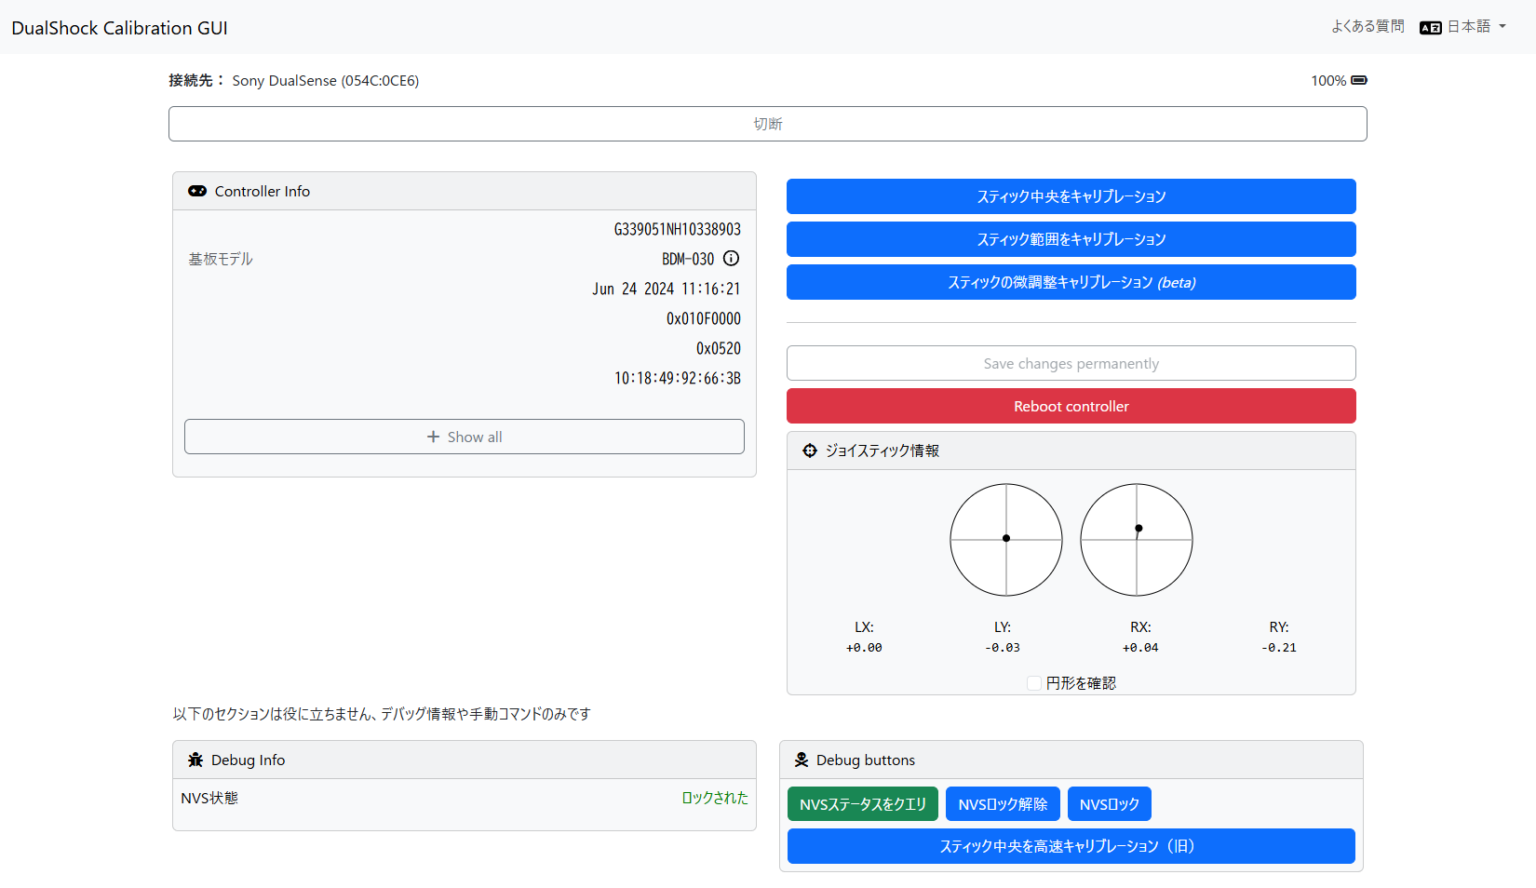Click the bug icon on Debug Info panel
The height and width of the screenshot is (888, 1536).
[194, 760]
